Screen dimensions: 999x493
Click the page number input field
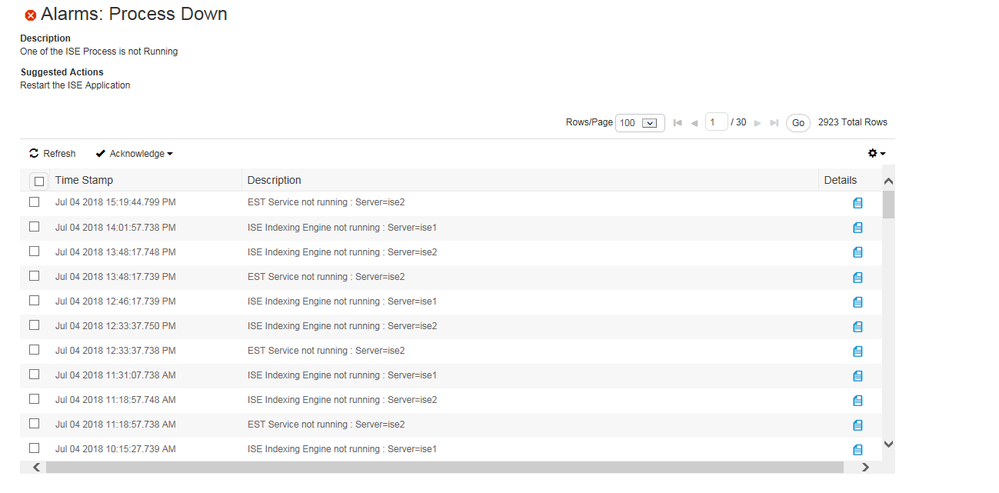pyautogui.click(x=716, y=122)
